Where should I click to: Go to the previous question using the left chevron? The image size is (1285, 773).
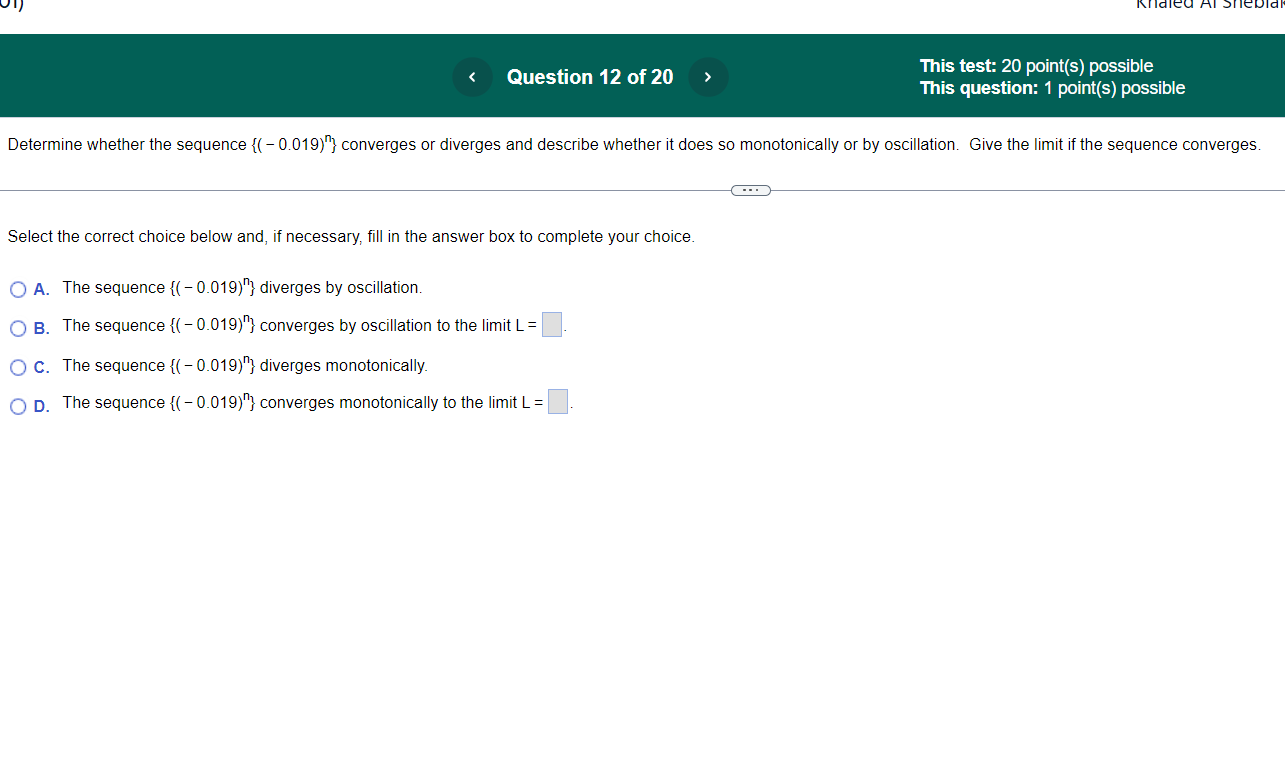471,76
